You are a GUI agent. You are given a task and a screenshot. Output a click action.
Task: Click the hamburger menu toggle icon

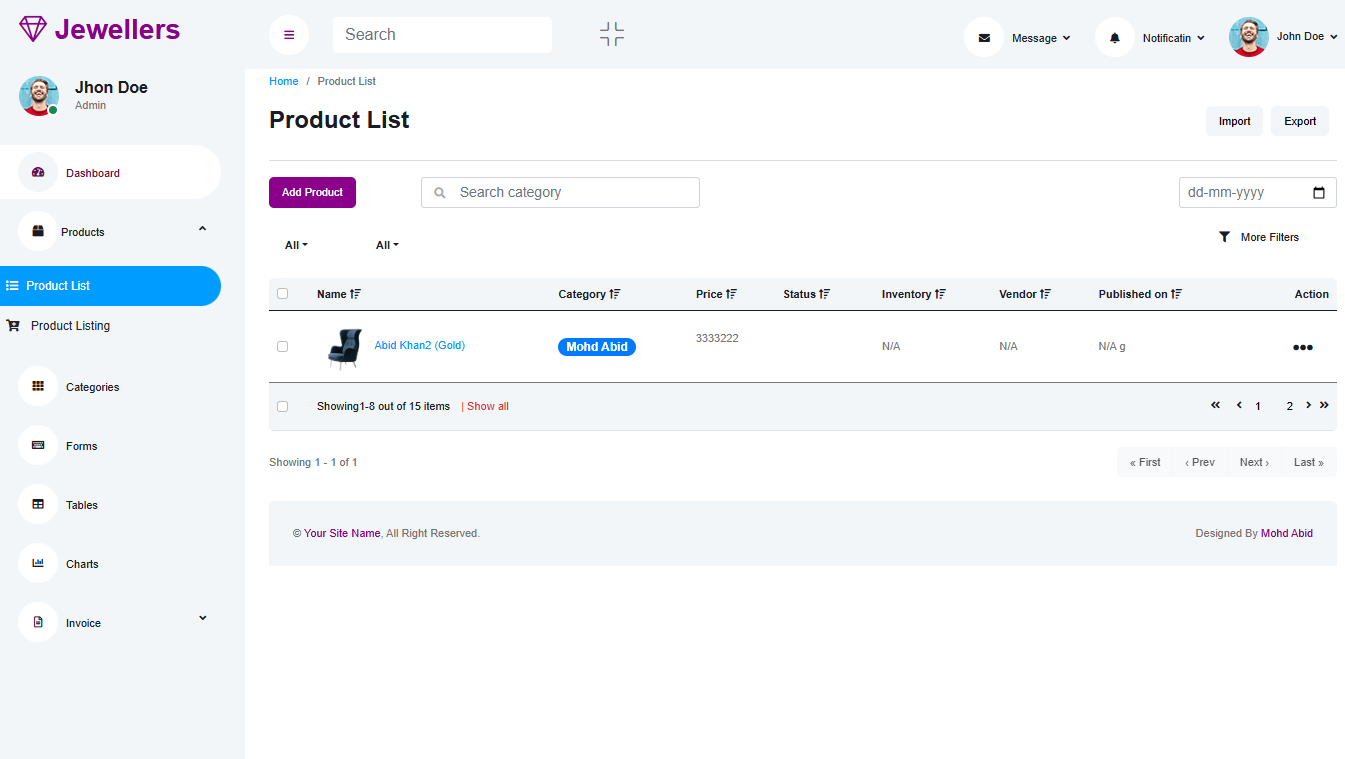click(289, 35)
